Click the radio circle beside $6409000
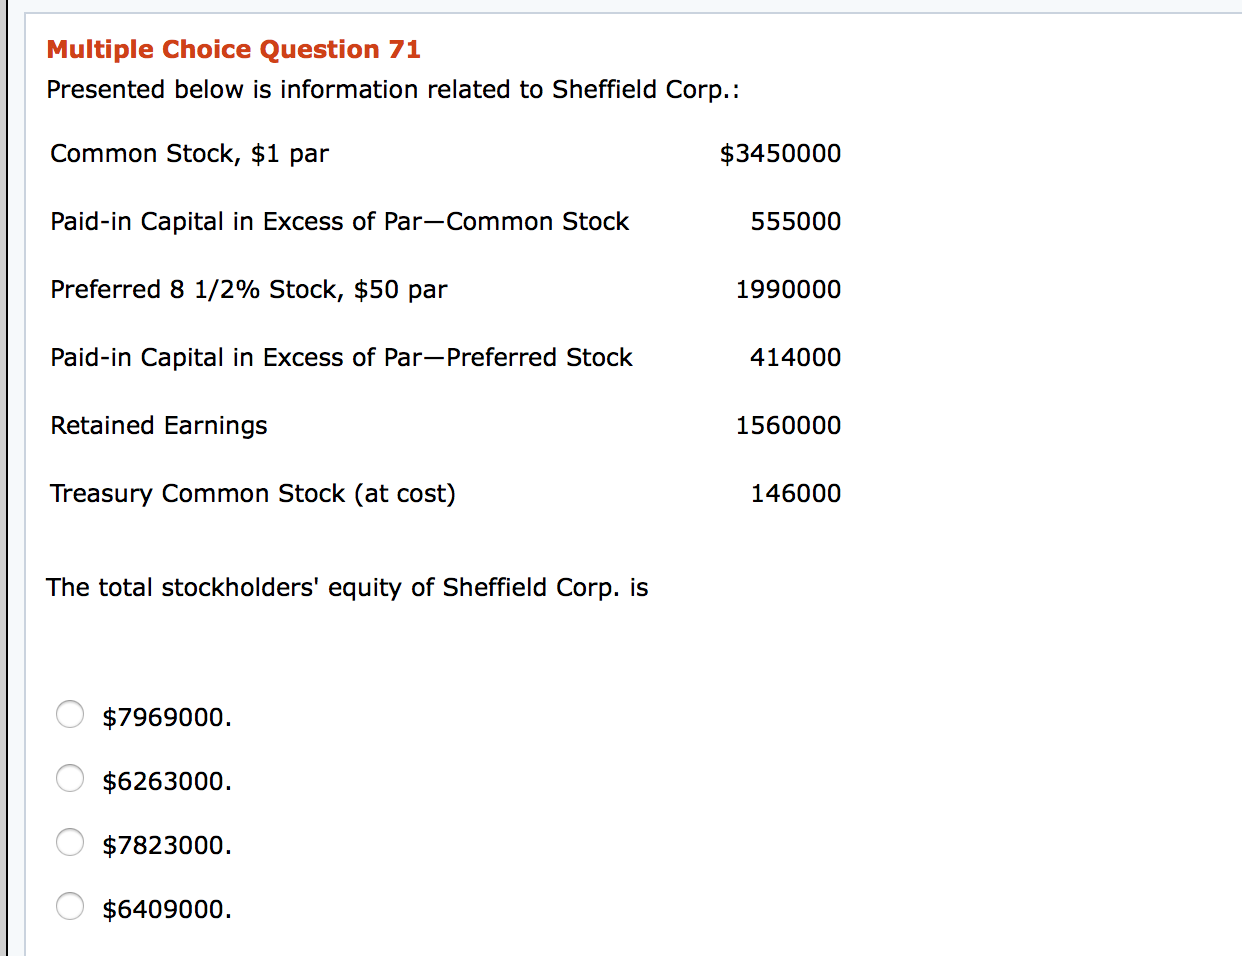This screenshot has height=956, width=1242. pyautogui.click(x=70, y=906)
